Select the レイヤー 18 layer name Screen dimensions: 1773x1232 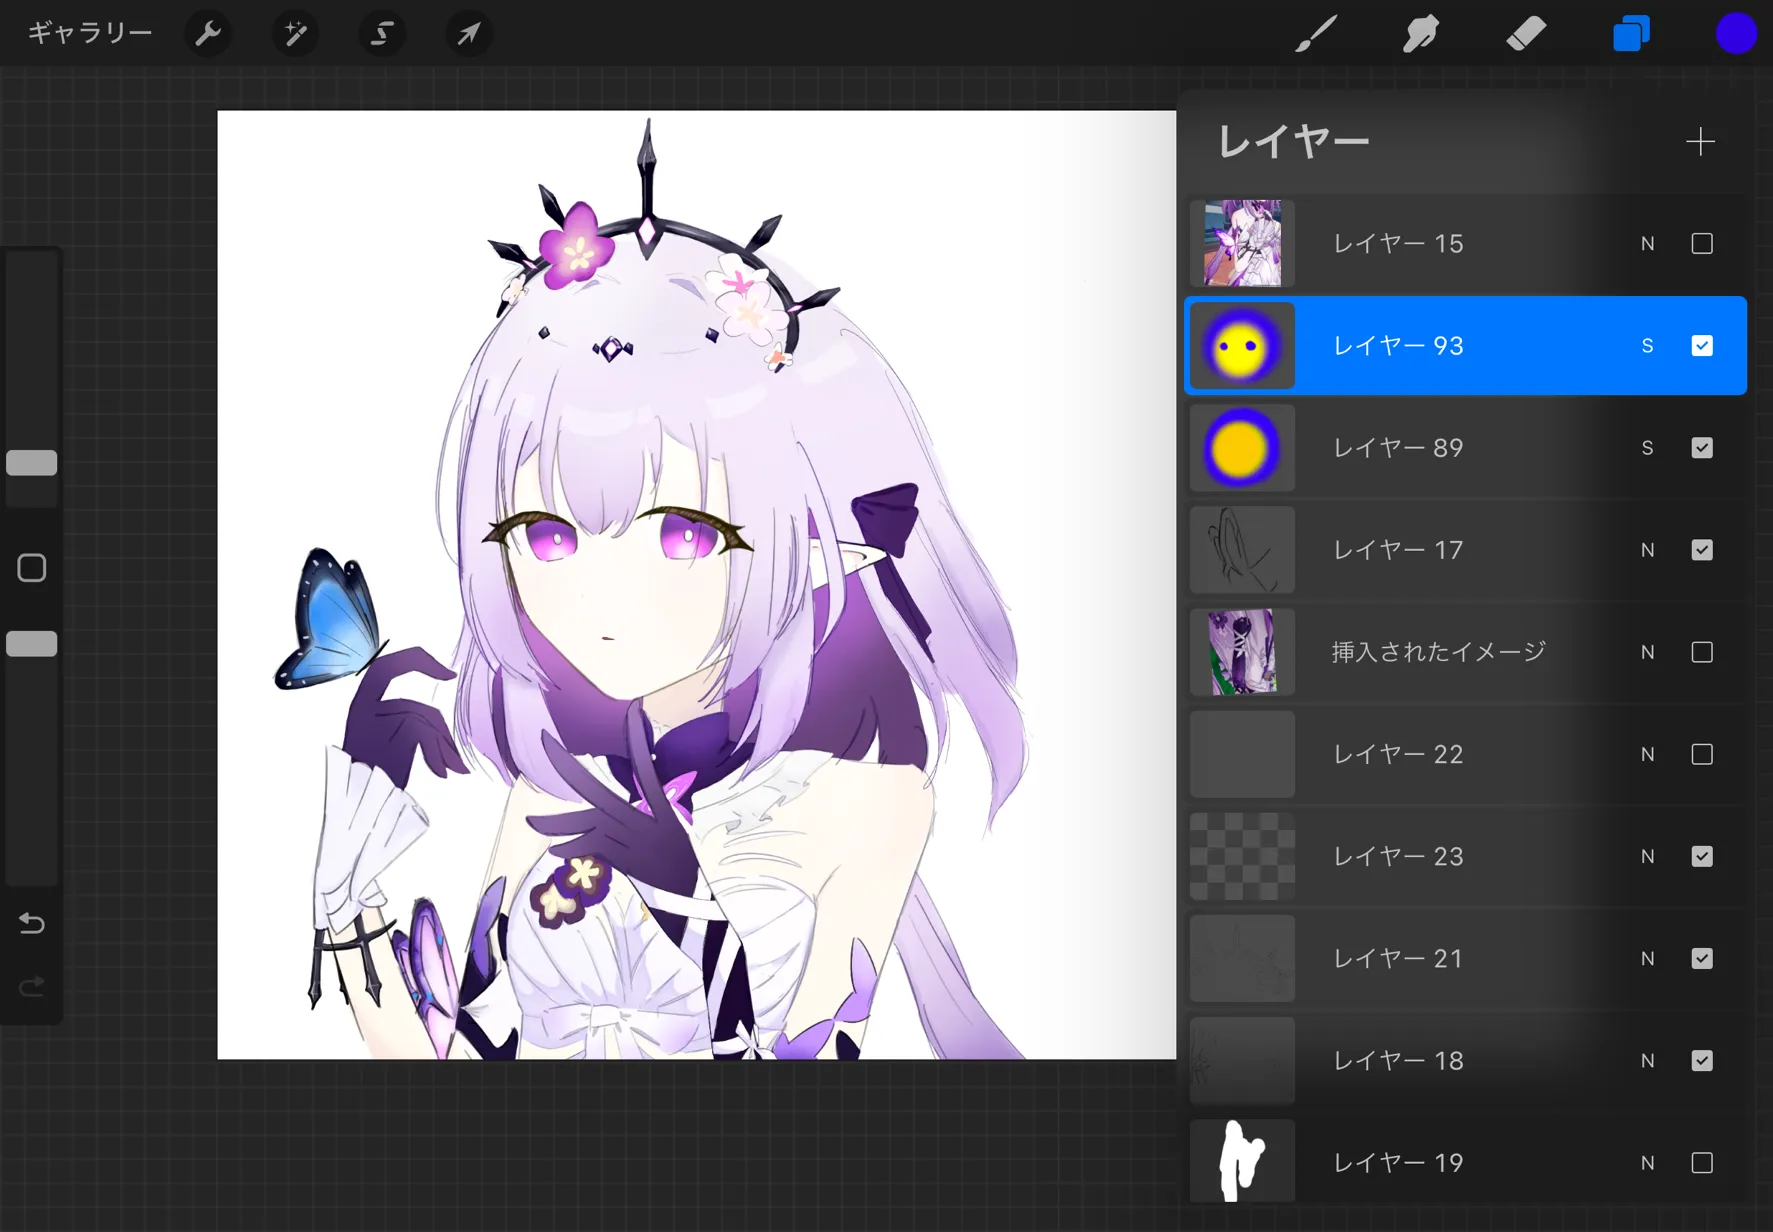1398,1060
